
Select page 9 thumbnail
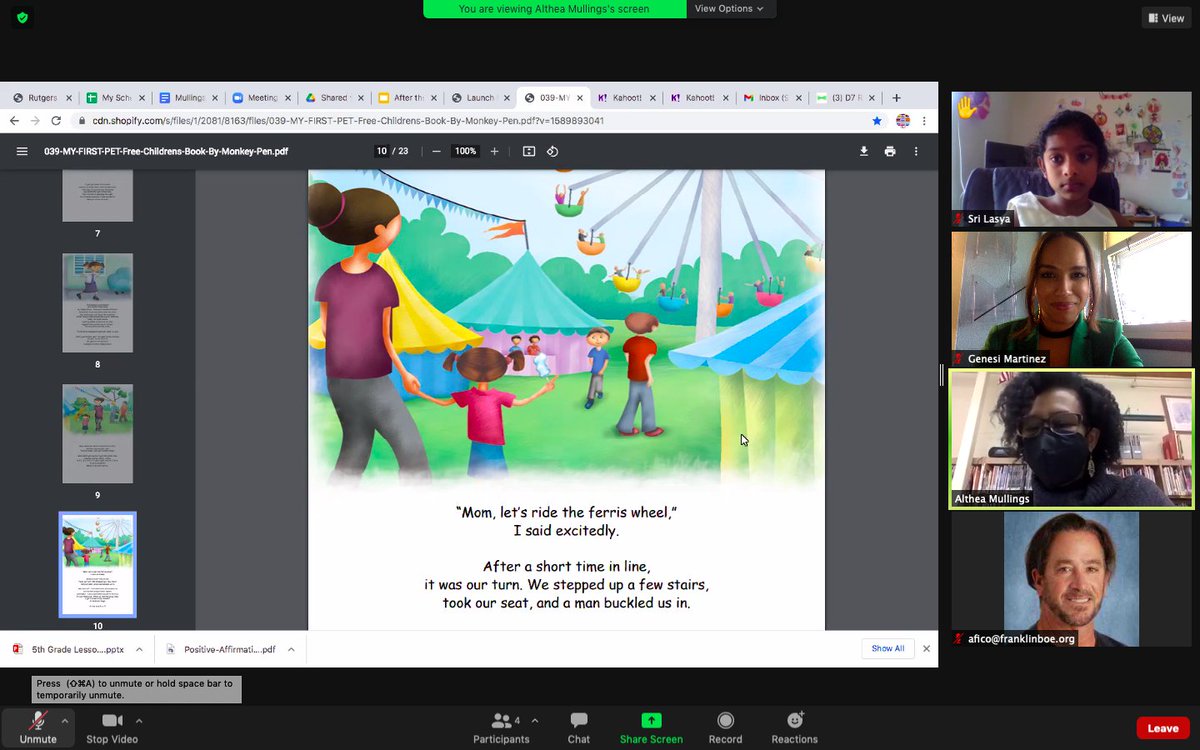tap(97, 433)
